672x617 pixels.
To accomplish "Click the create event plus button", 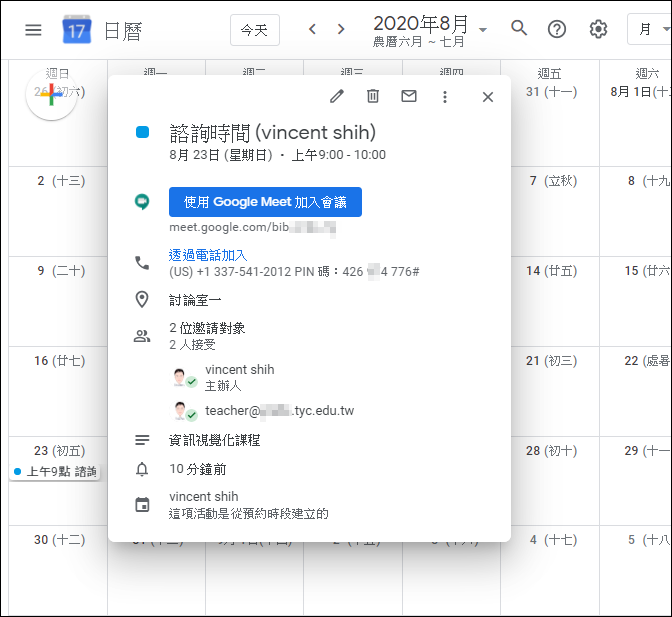I will (51, 95).
